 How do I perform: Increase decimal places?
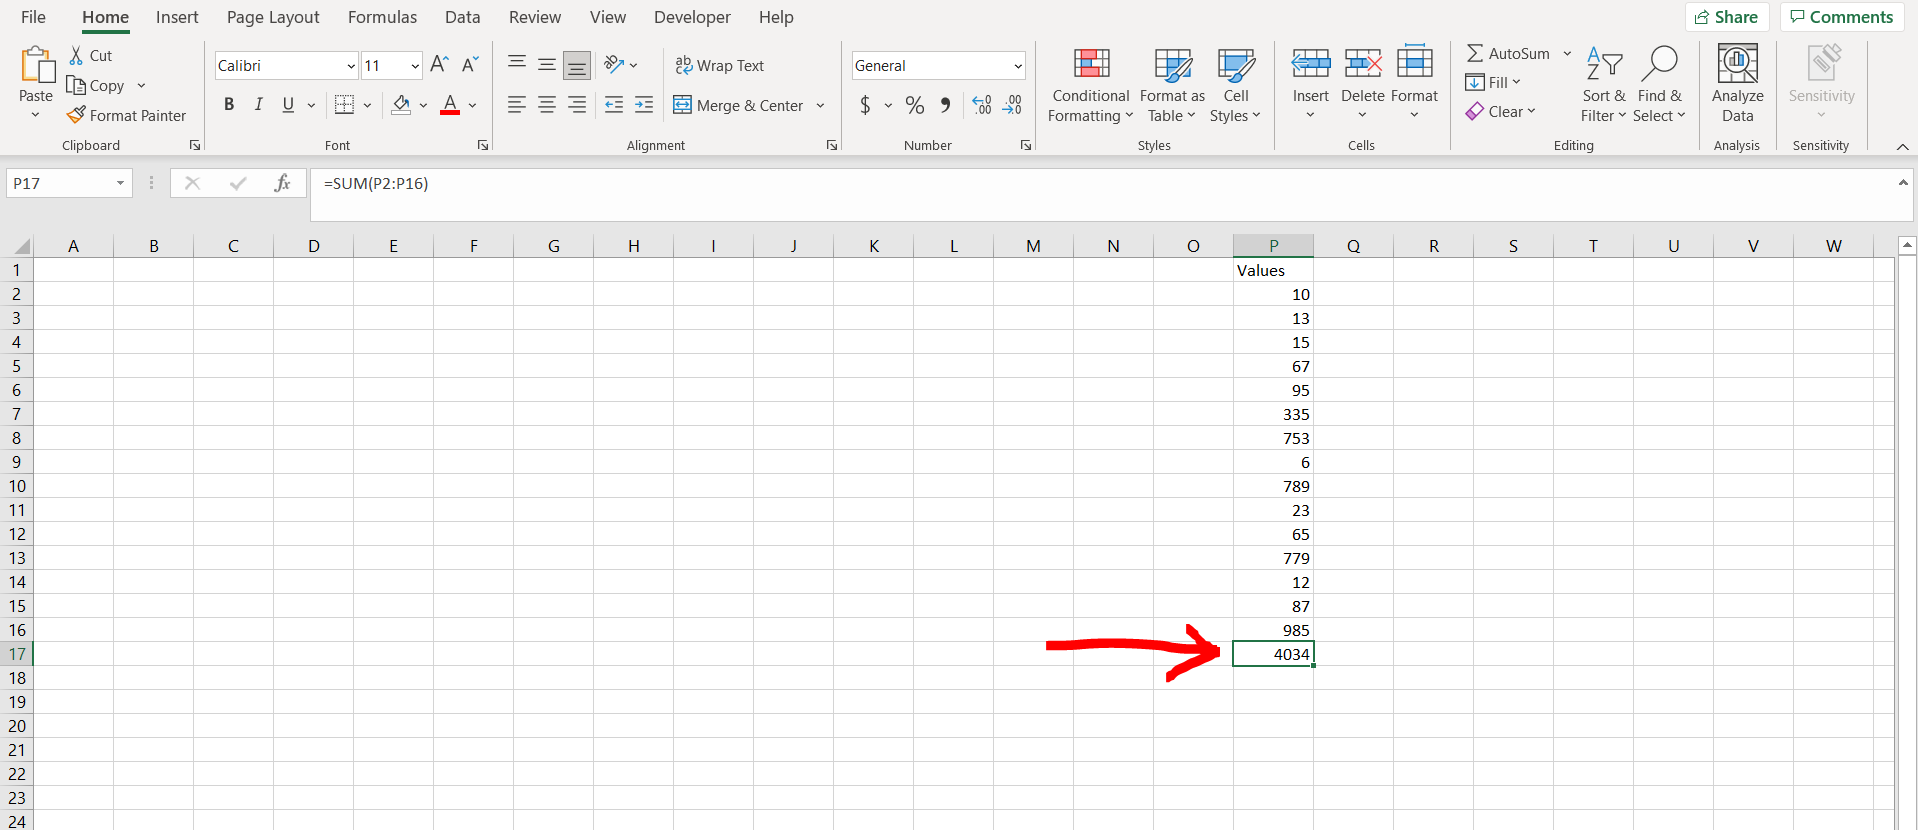coord(982,105)
